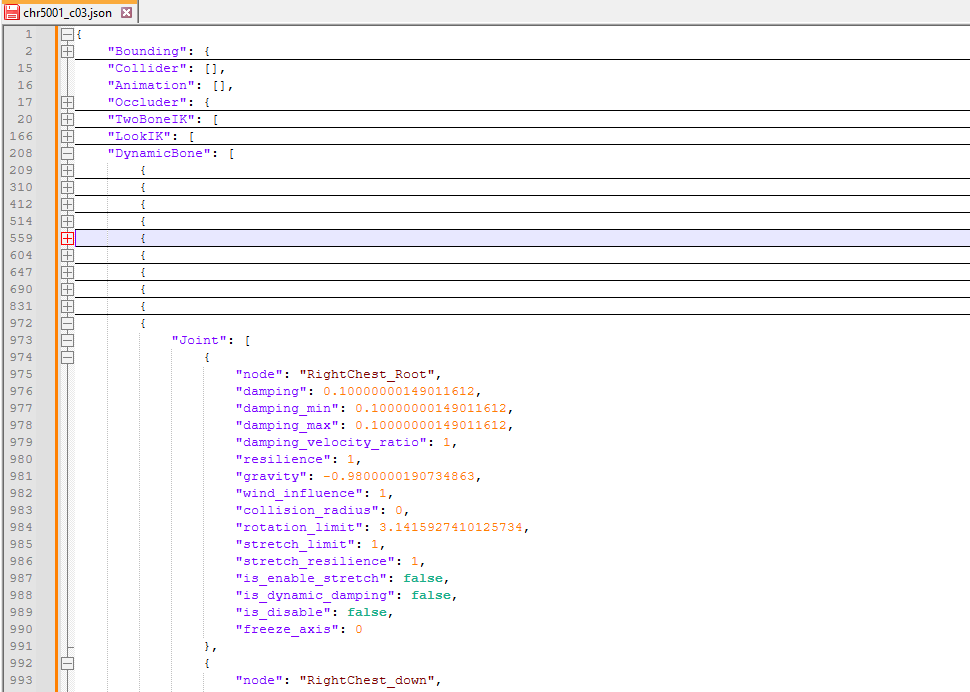Click the "RightChest_down" node value
Image resolution: width=970 pixels, height=692 pixels.
click(x=366, y=680)
